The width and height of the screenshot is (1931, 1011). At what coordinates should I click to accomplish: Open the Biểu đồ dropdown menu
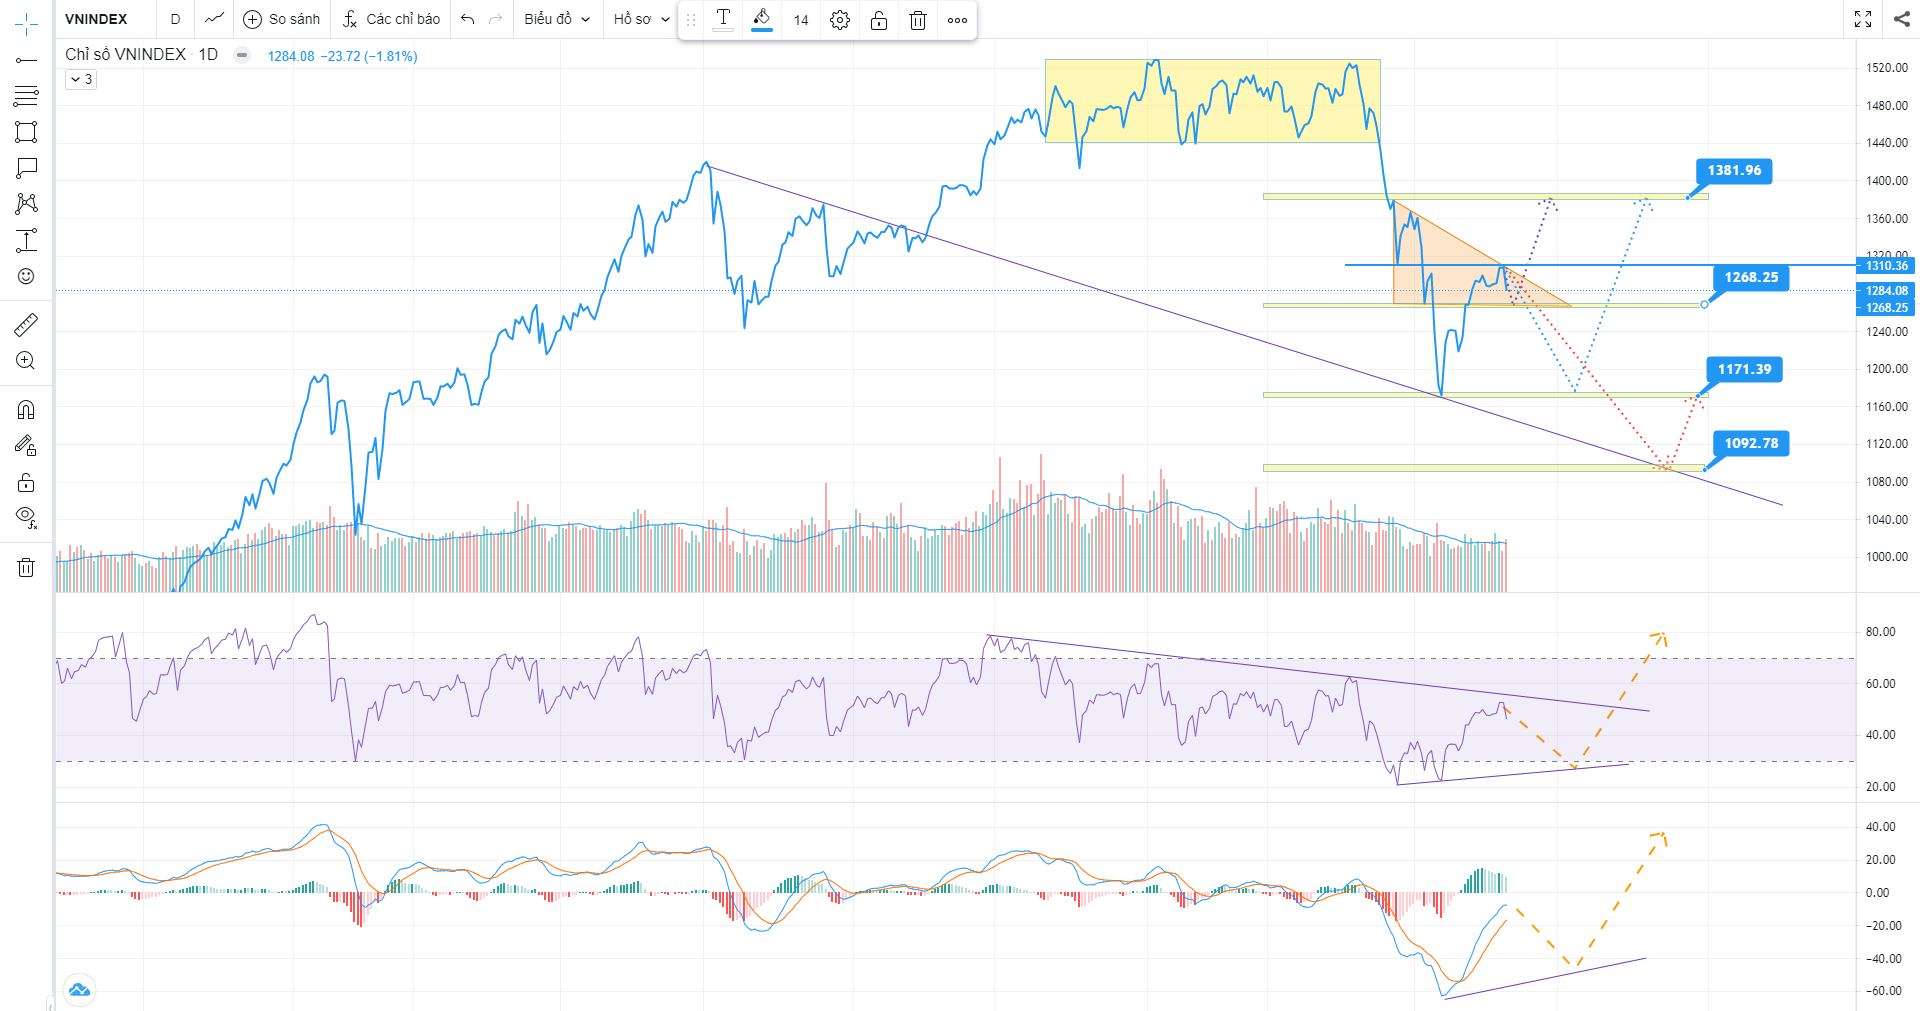point(557,19)
